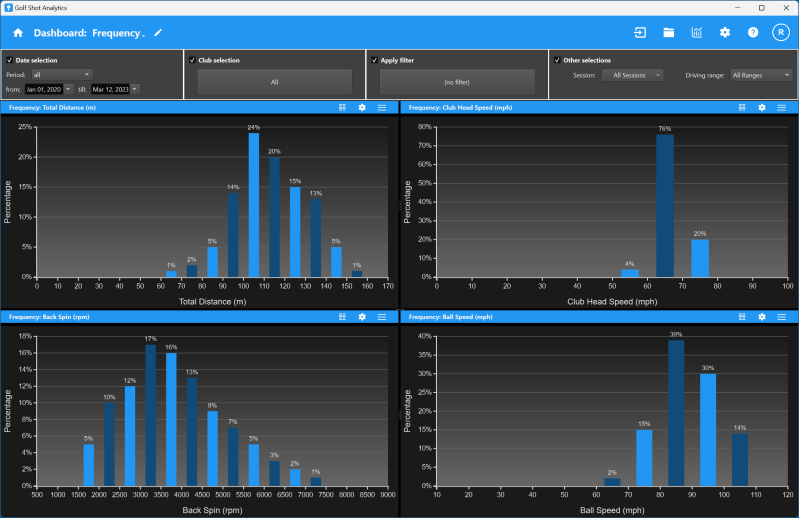Open hamburger menu of Club Head Speed chart
799x518 pixels.
pyautogui.click(x=781, y=107)
